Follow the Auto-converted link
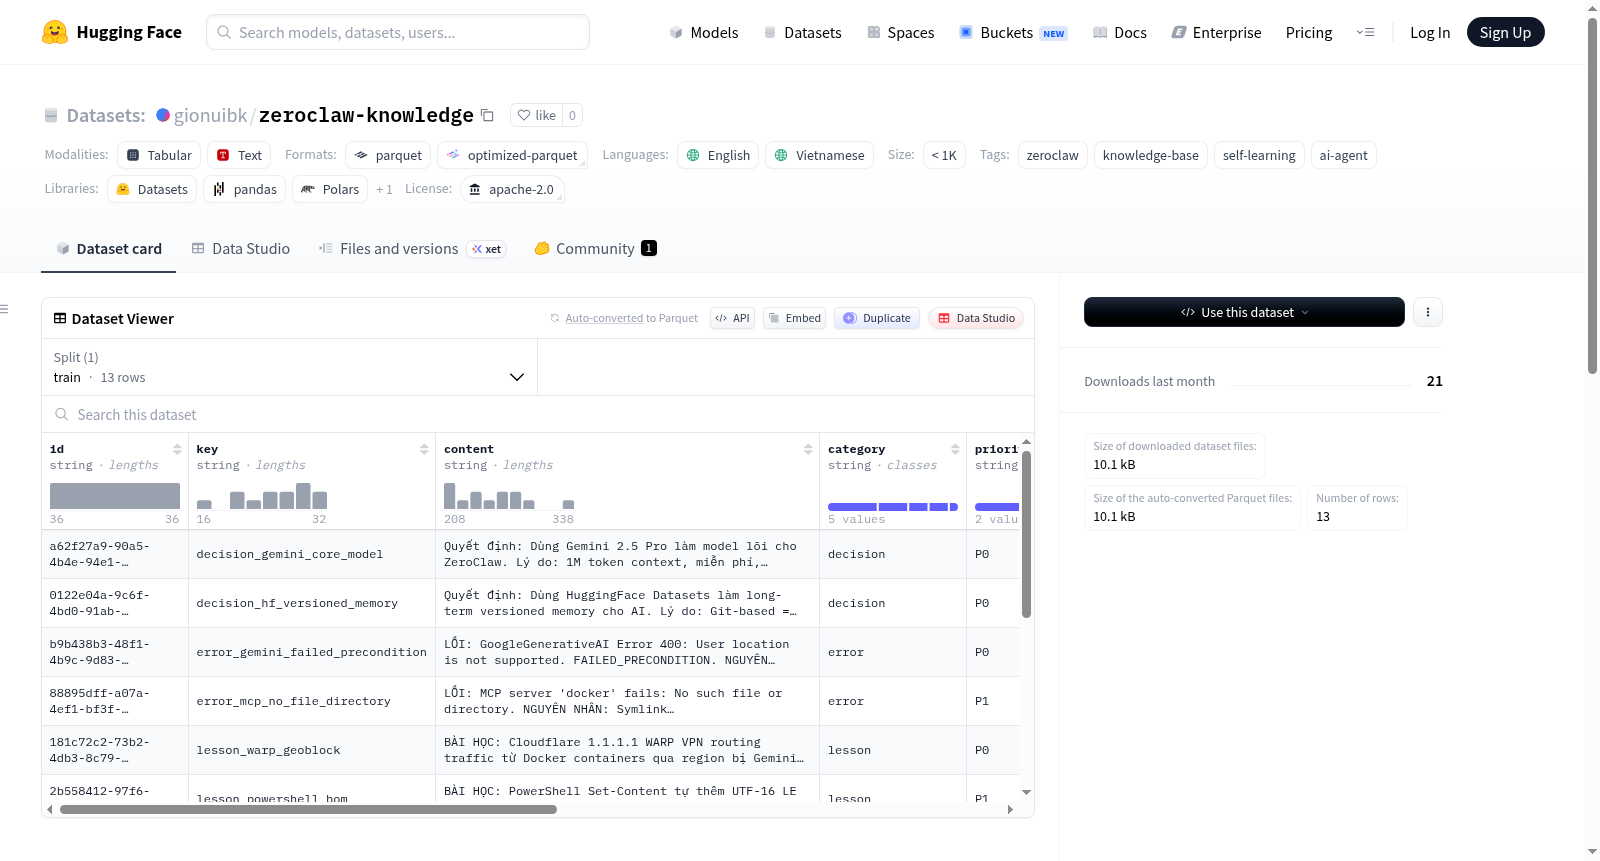The image size is (1600, 861). 604,318
